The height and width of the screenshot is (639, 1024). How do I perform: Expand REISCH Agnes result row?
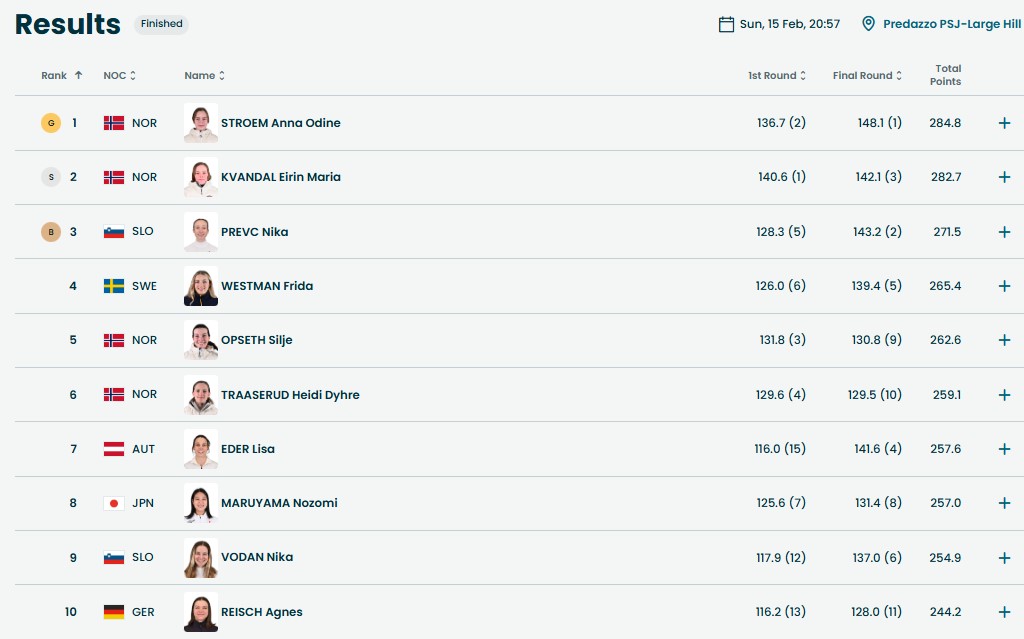pyautogui.click(x=1004, y=612)
